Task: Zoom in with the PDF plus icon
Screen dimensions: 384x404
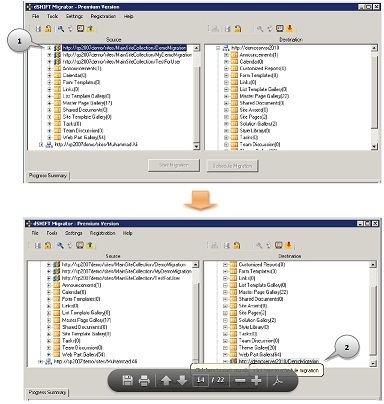Action: point(256,380)
